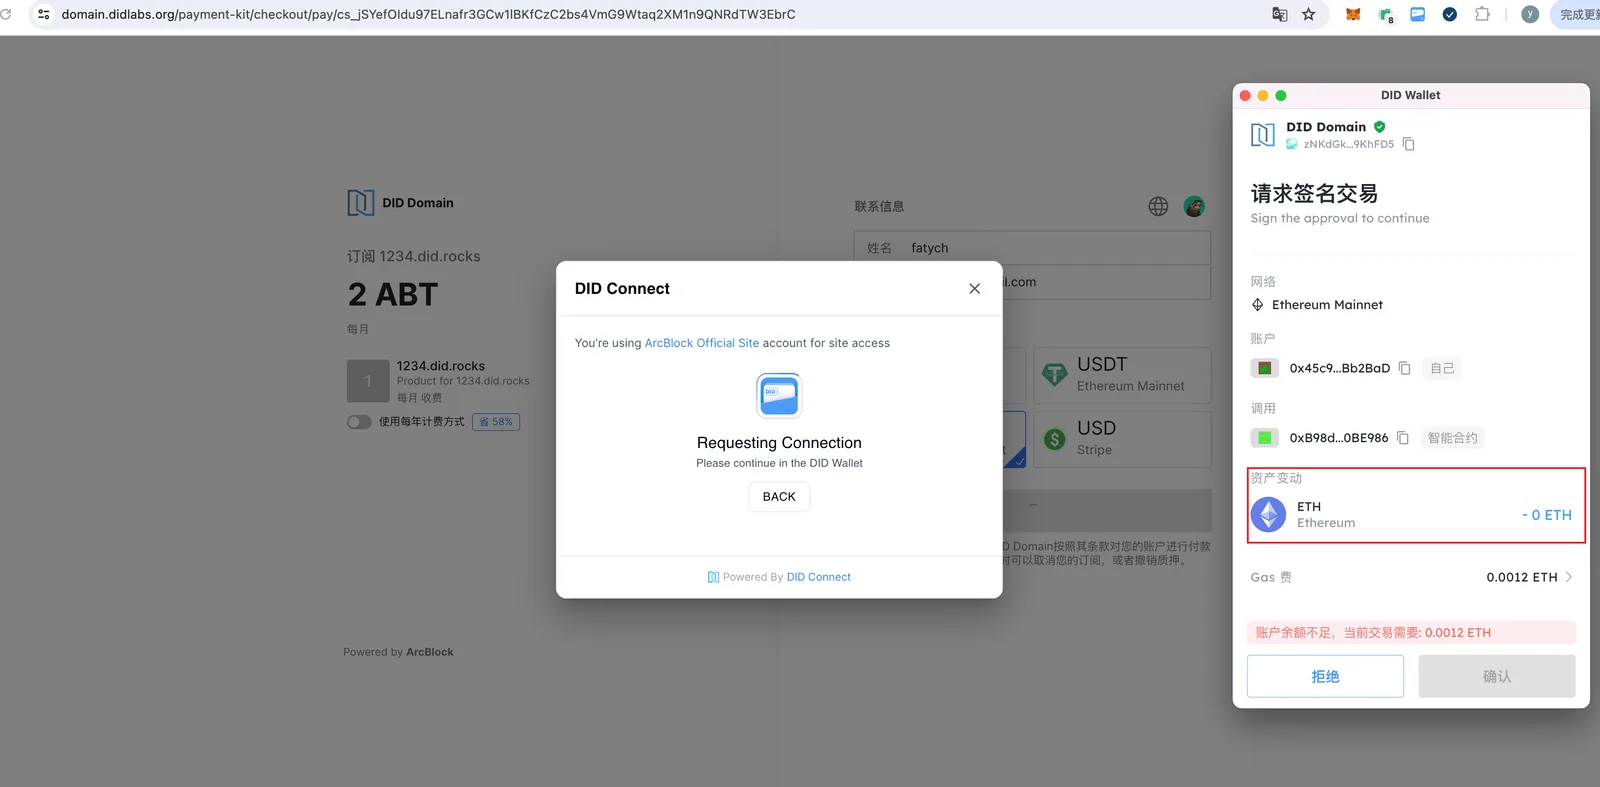The height and width of the screenshot is (787, 1600).
Task: View site information icon beside the URL
Action: pos(44,14)
